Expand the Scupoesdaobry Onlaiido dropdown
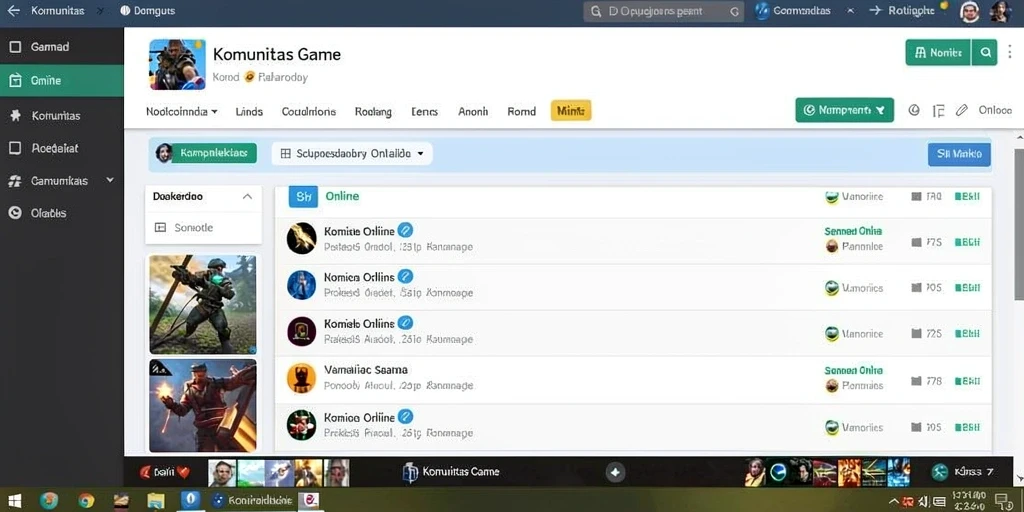1024x512 pixels. pyautogui.click(x=352, y=153)
